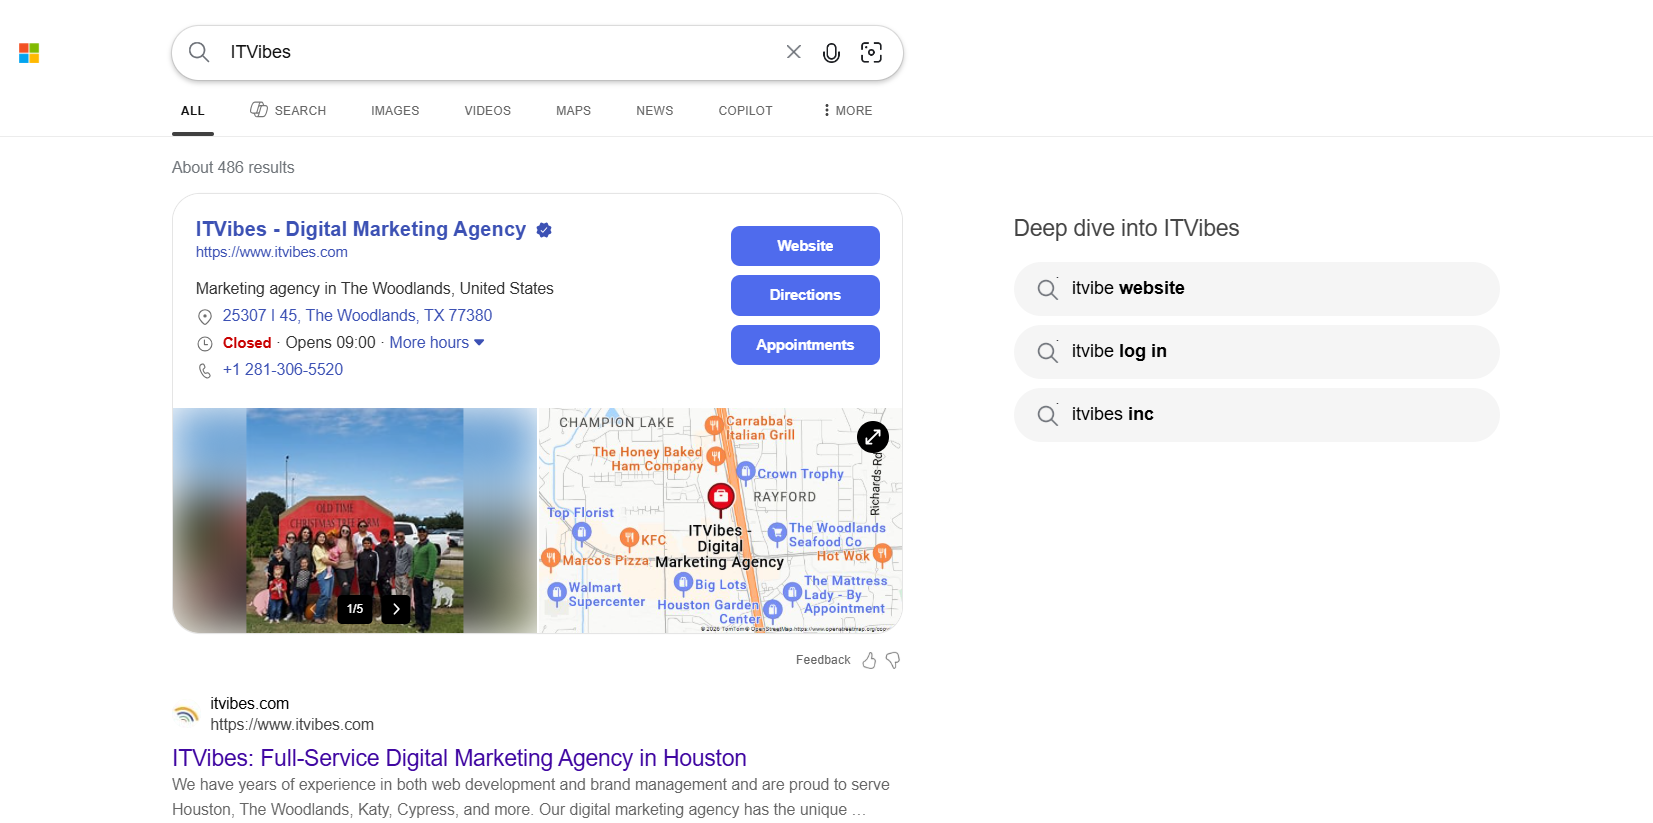Click the location pin icon beside address
Screen dimensions: 1653x823
point(205,317)
